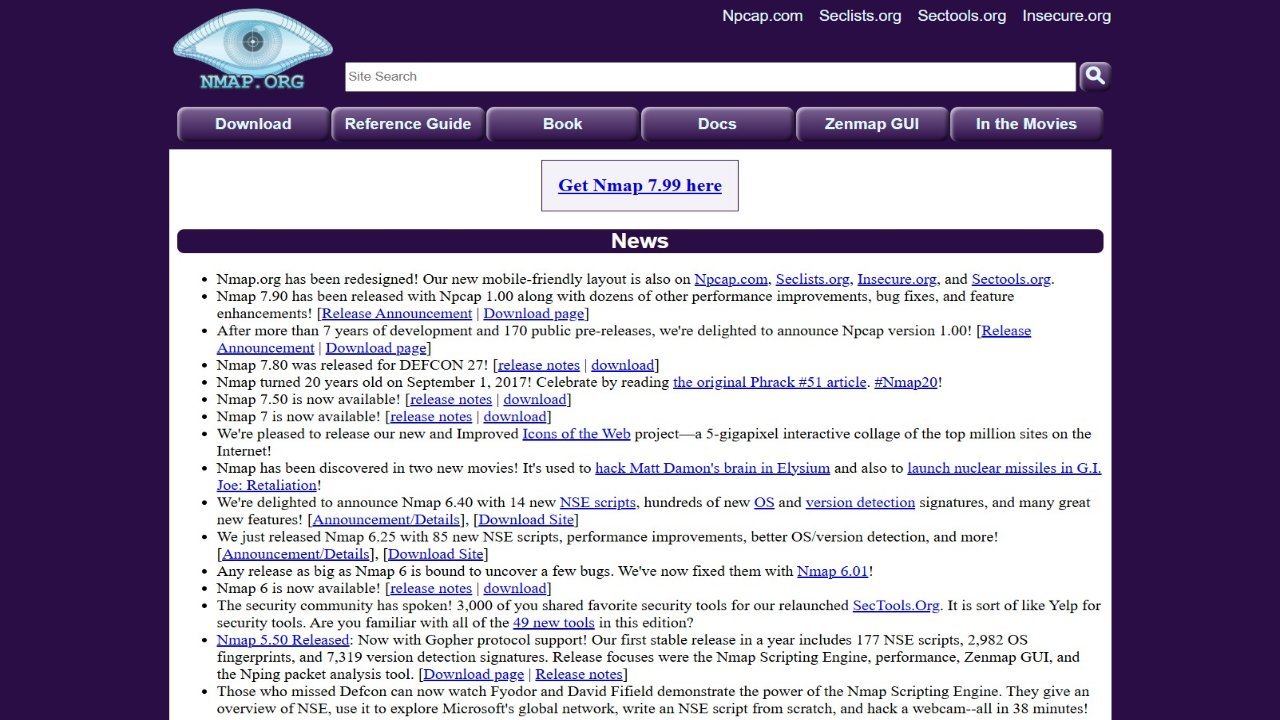This screenshot has height=720, width=1280.
Task: Open the Nmap 5.50 Release notes link
Action: click(579, 674)
